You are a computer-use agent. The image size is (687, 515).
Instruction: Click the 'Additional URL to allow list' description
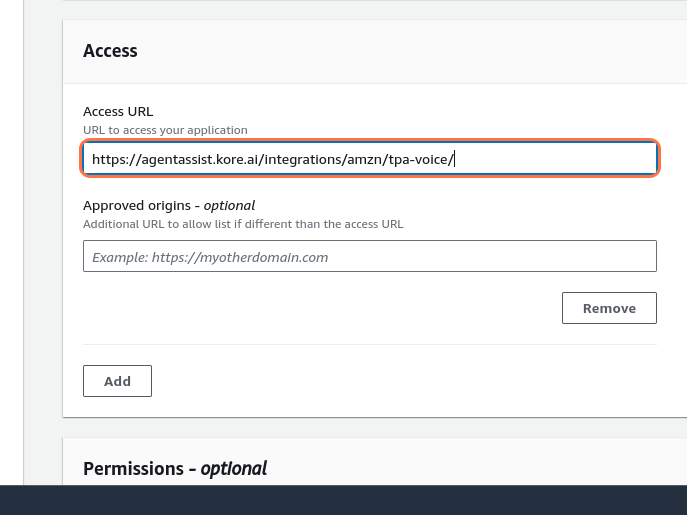coord(243,224)
